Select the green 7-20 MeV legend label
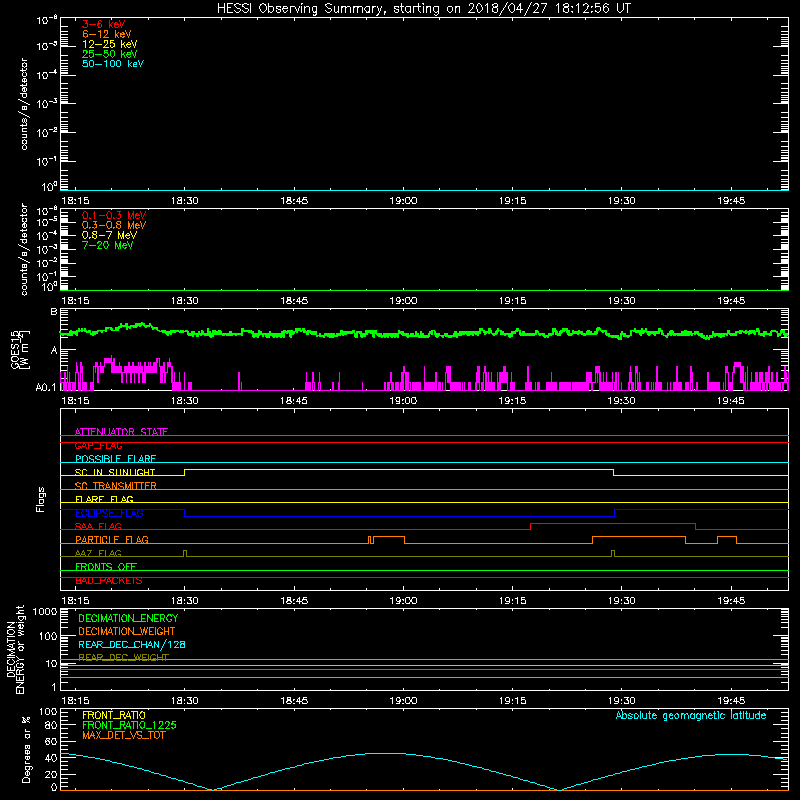This screenshot has height=800, width=800. pos(108,245)
